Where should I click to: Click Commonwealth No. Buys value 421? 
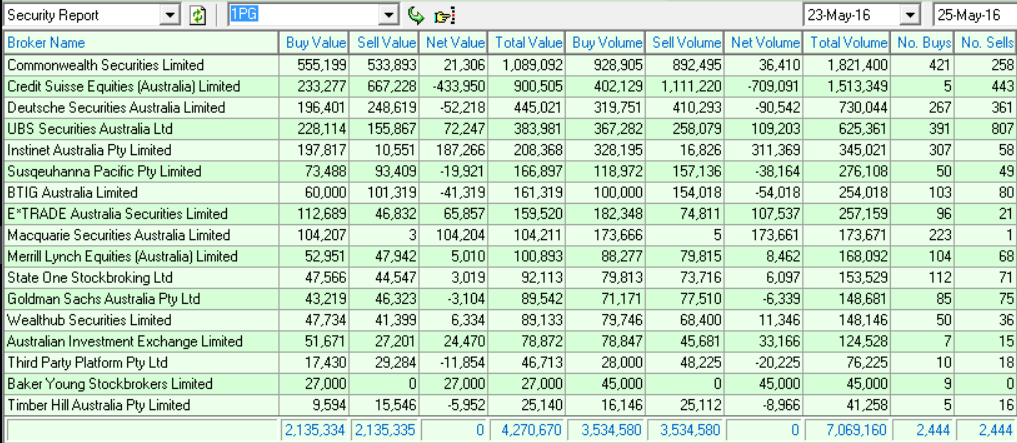tap(939, 65)
